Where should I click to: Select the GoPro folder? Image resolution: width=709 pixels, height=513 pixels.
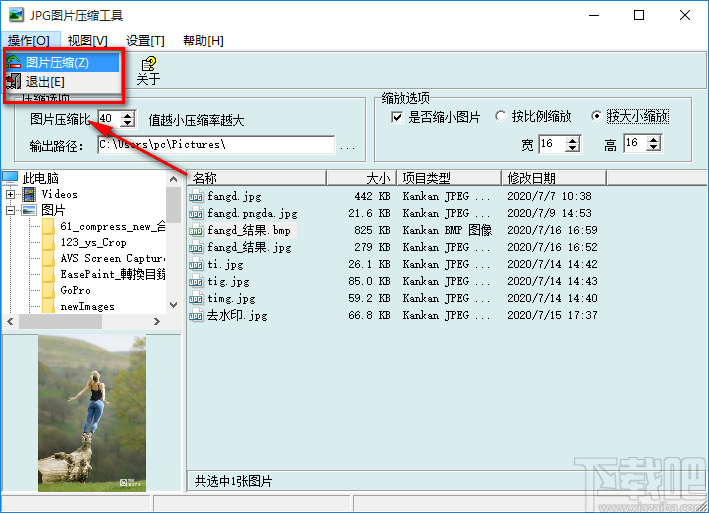(76, 290)
